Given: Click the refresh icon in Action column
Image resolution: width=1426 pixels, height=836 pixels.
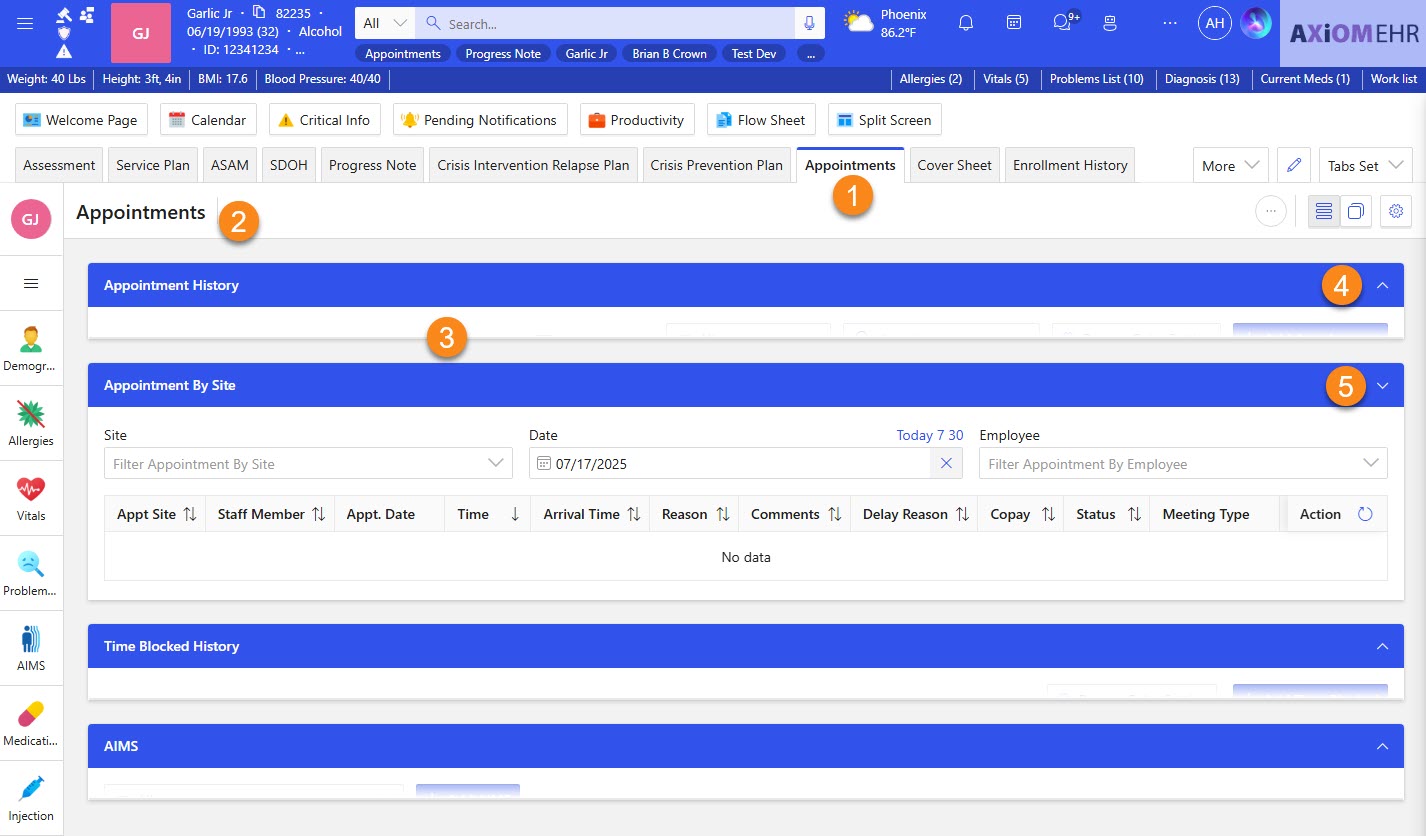Looking at the screenshot, I should [1365, 514].
